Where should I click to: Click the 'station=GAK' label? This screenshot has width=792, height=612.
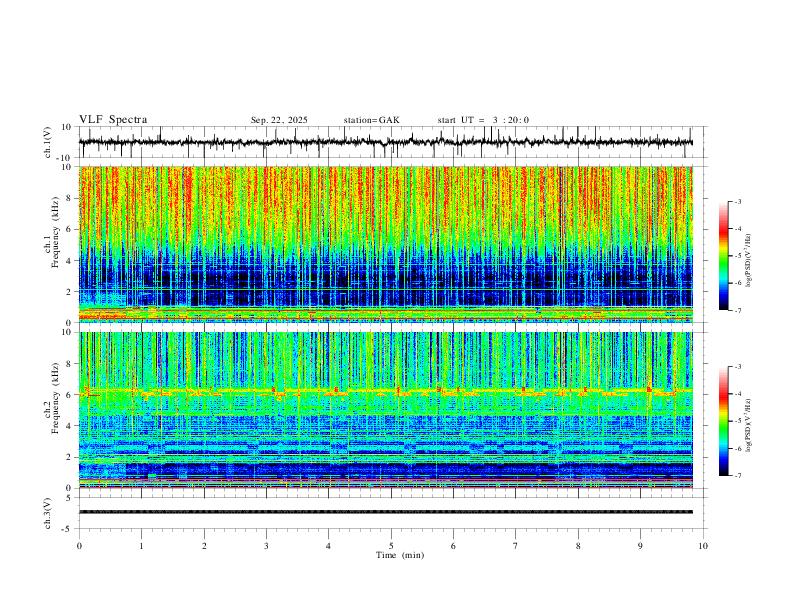[371, 120]
